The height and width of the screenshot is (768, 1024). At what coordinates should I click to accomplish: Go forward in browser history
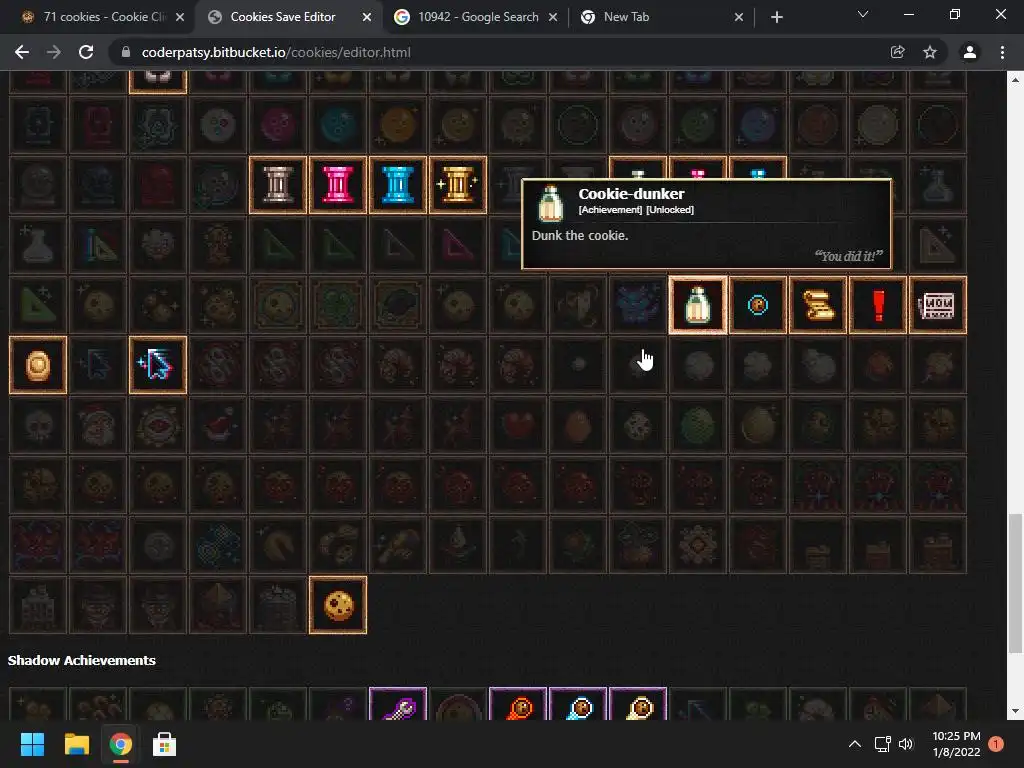pyautogui.click(x=54, y=52)
